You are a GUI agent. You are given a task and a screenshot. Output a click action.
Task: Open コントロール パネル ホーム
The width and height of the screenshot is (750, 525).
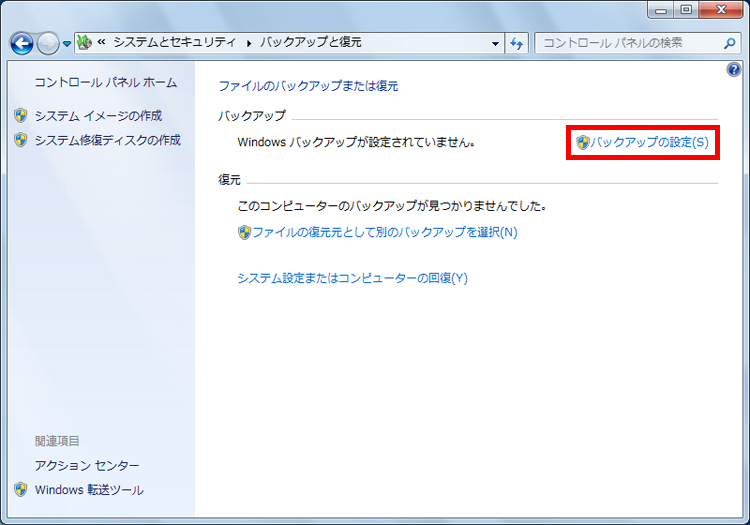tap(106, 82)
